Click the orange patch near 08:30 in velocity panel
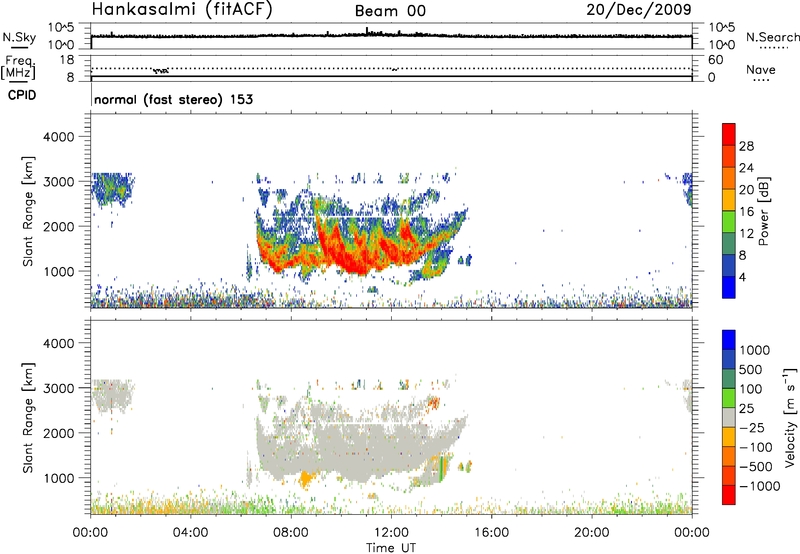800x554 pixels. 306,479
